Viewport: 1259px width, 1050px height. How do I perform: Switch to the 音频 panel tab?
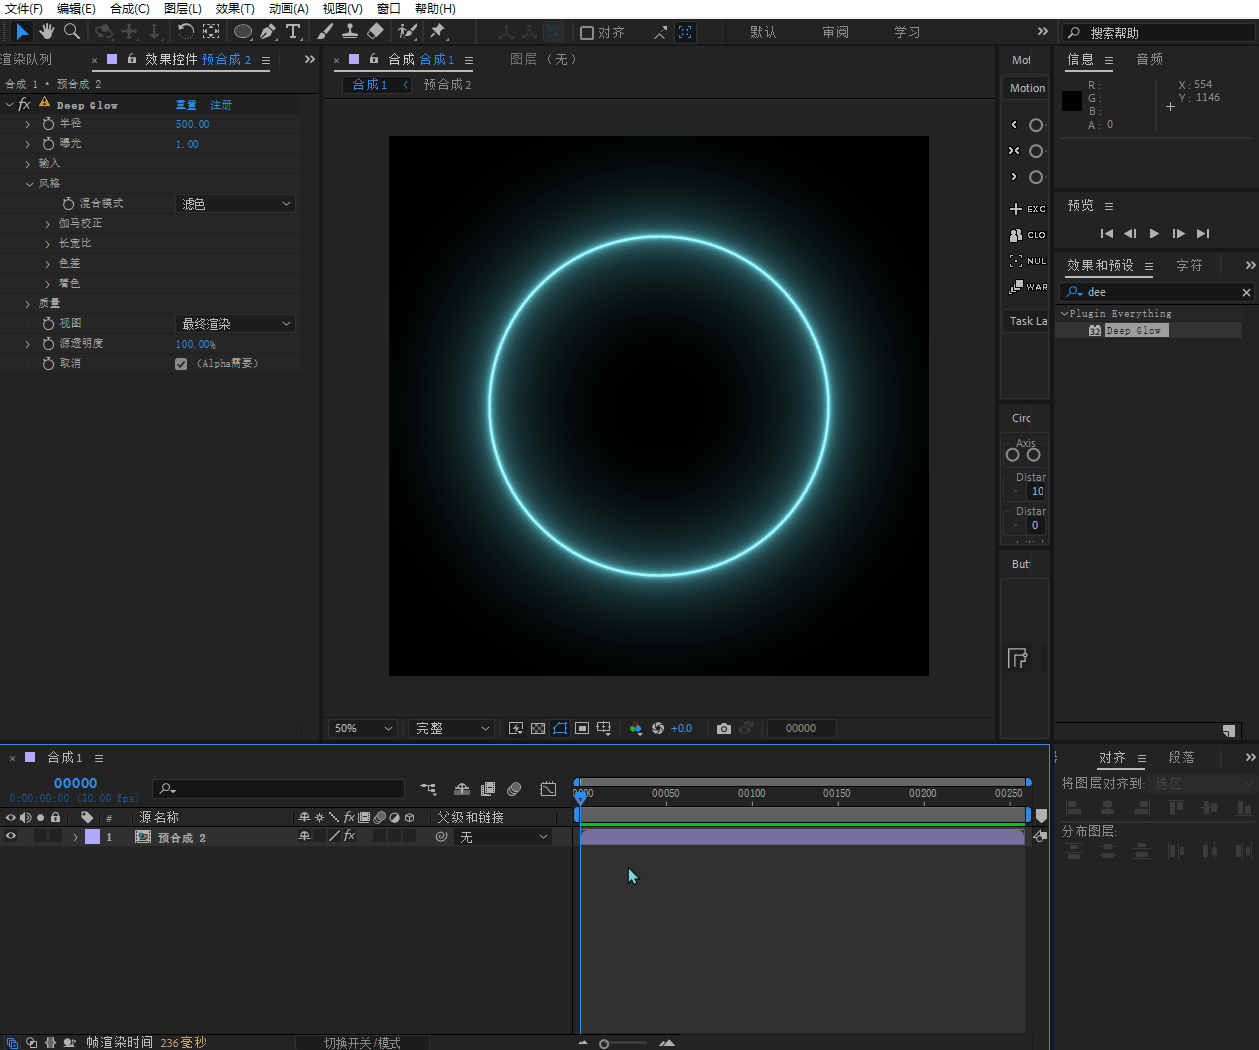click(x=1149, y=60)
